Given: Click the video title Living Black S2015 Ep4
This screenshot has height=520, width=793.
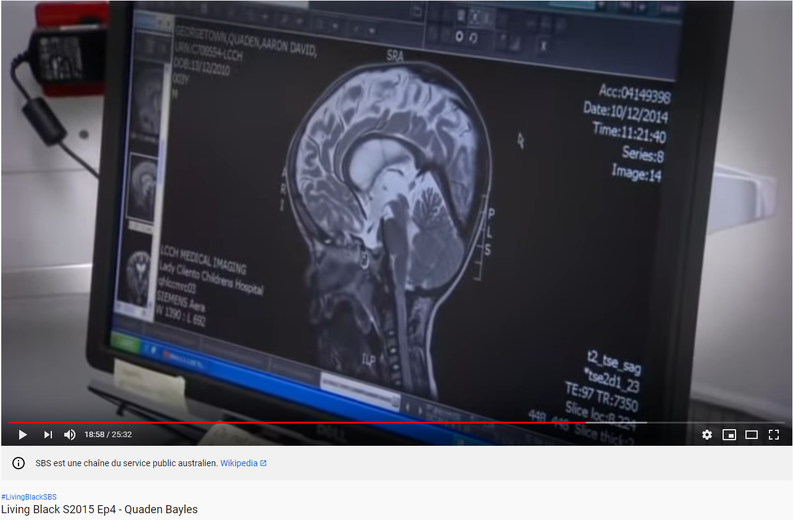Looking at the screenshot, I should pyautogui.click(x=99, y=509).
